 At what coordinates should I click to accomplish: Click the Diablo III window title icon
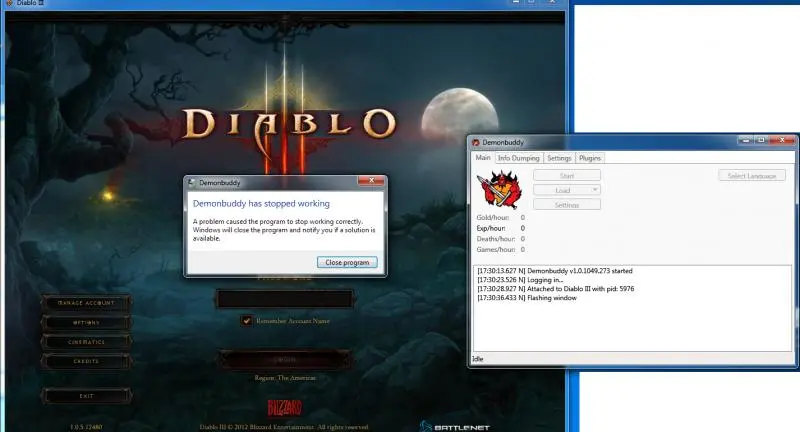9,3
